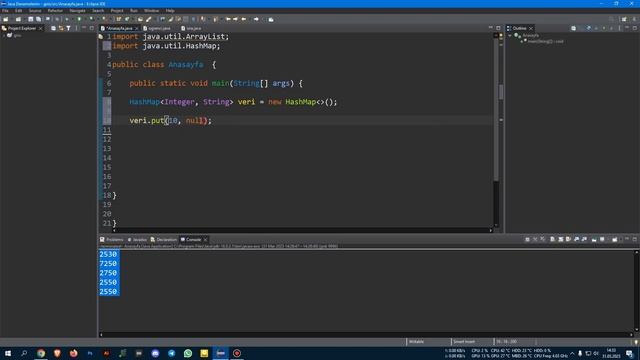Maximize the Outline panel
Image resolution: width=640 pixels, height=360 pixels.
tap(635, 28)
